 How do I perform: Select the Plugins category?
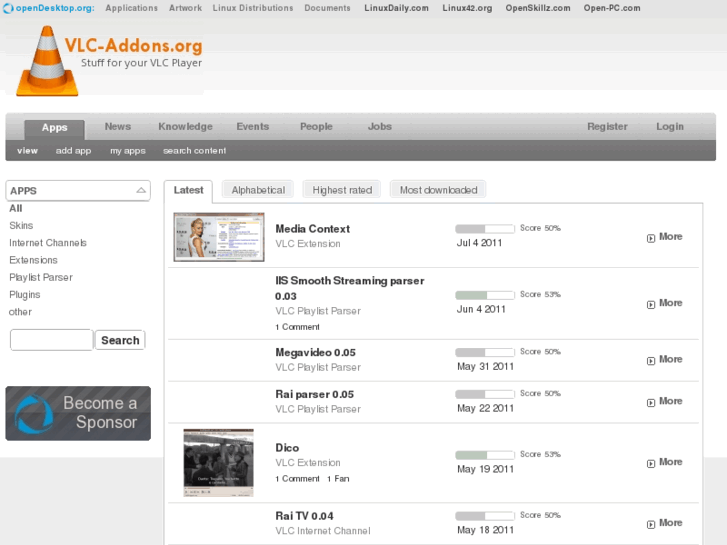tap(25, 295)
